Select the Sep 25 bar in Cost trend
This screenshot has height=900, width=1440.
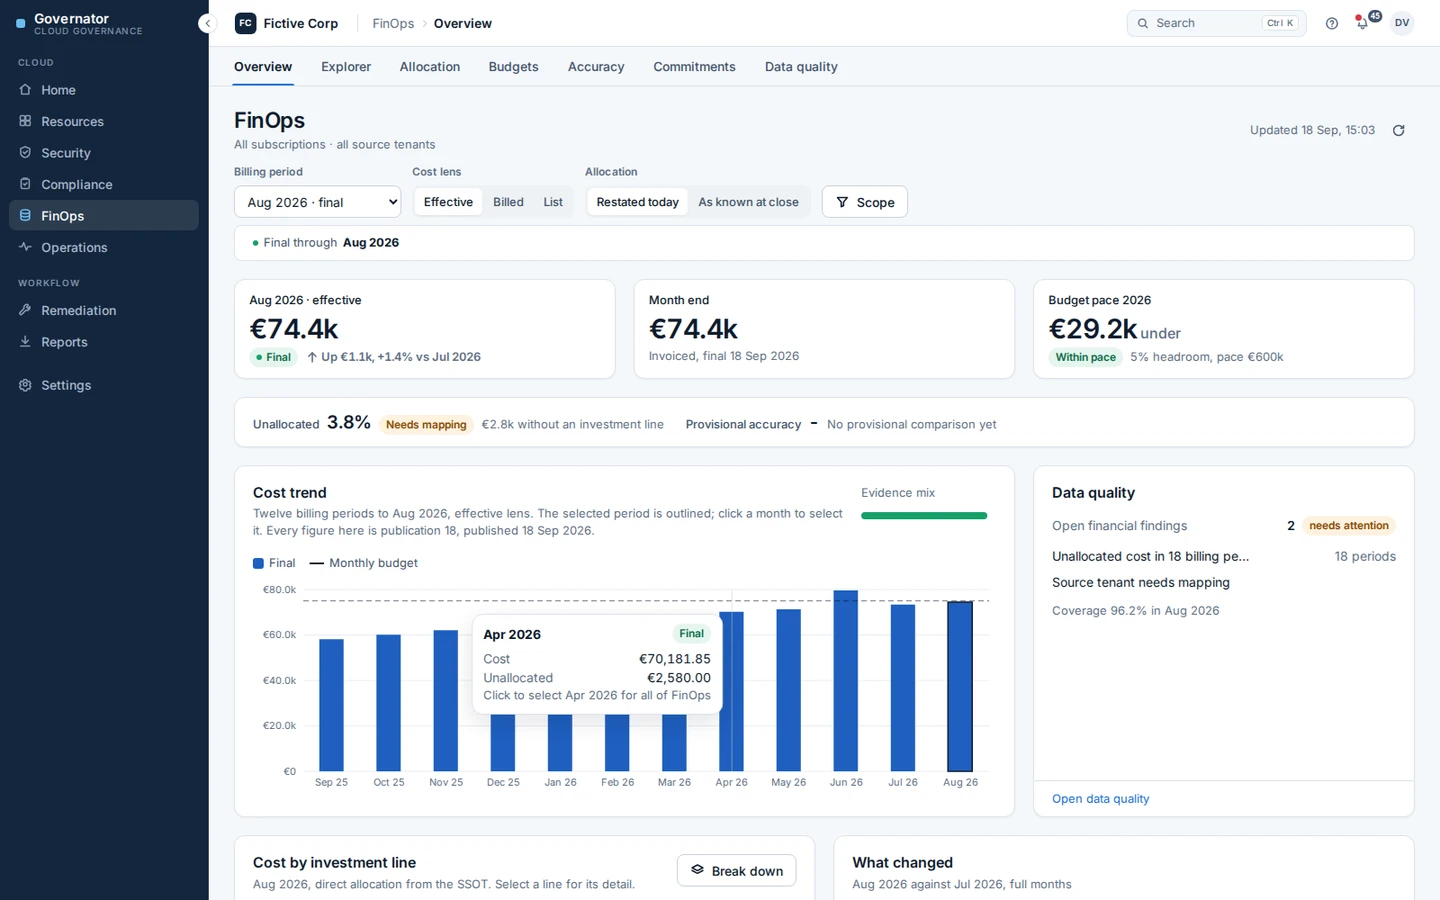pos(331,705)
